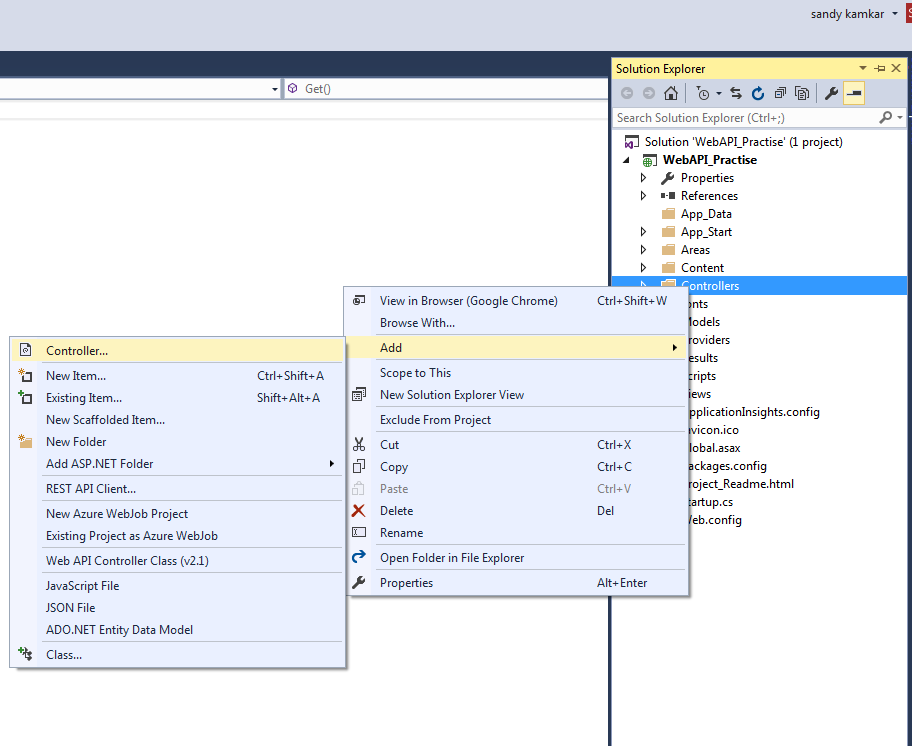Click the Pending Changes Filter clock icon

click(703, 93)
